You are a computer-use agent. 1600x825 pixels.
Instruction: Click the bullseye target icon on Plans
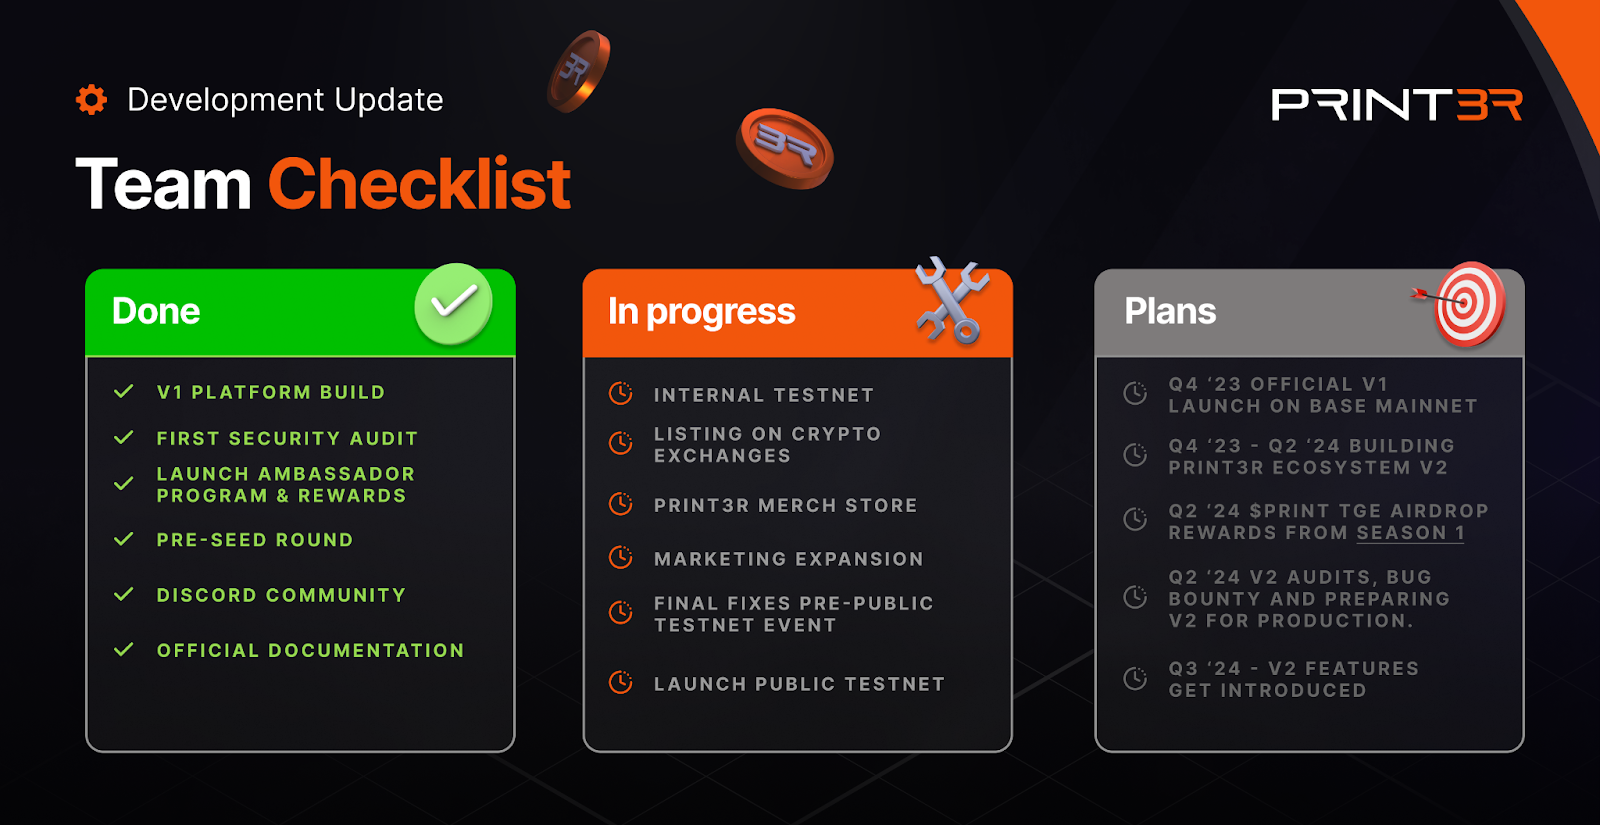1460,304
